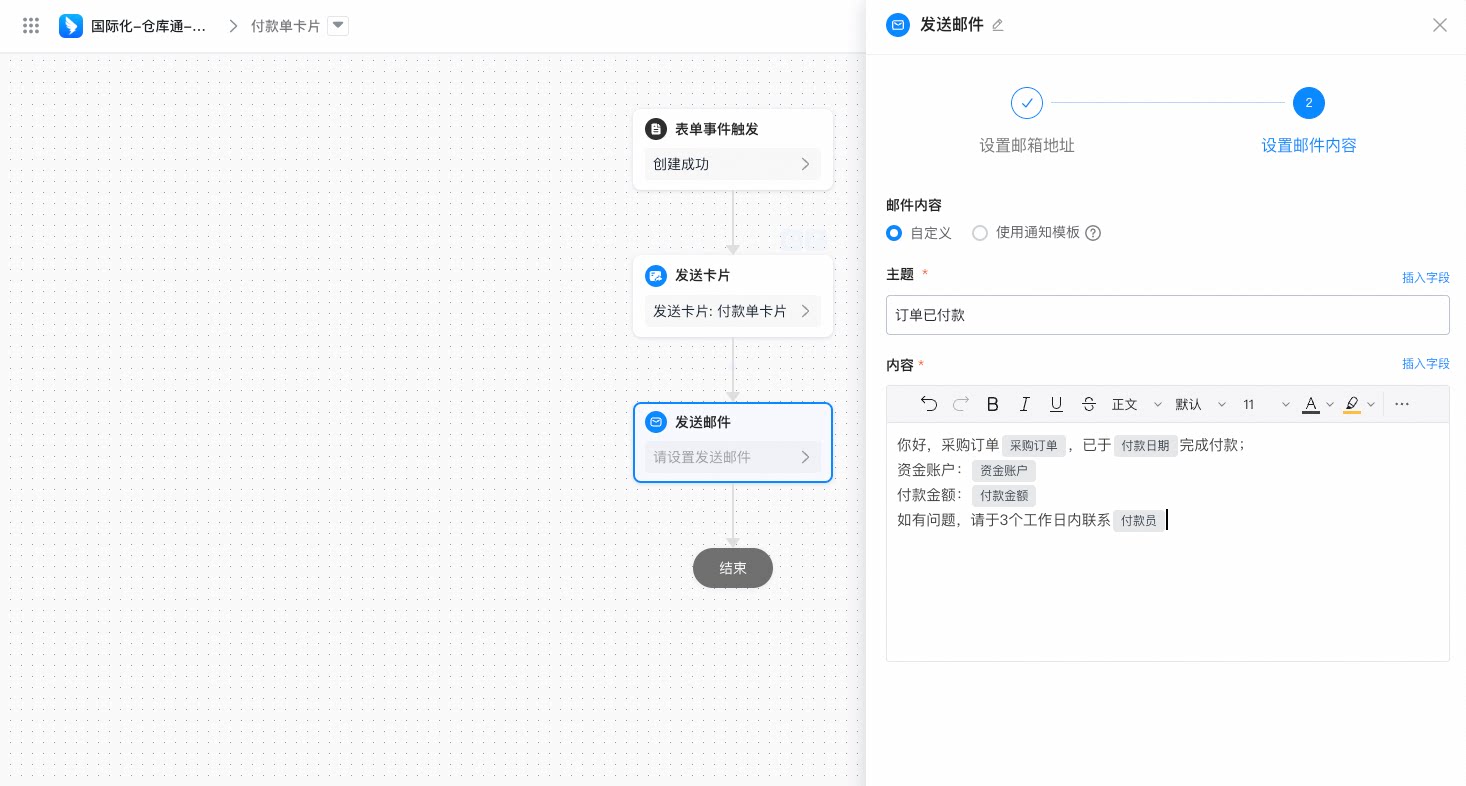
Task: Select the 使用通知模板 radio option
Action: [x=980, y=233]
